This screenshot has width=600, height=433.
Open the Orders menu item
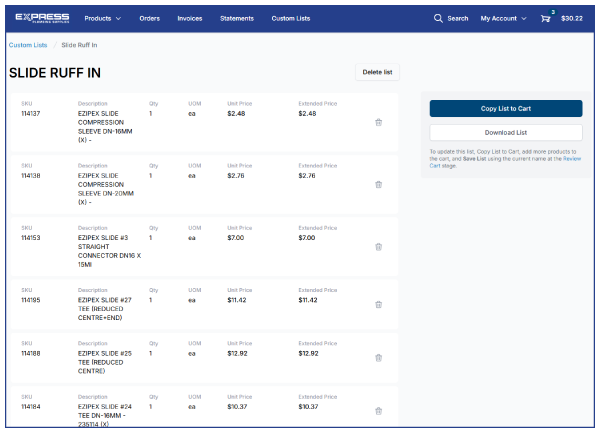150,18
